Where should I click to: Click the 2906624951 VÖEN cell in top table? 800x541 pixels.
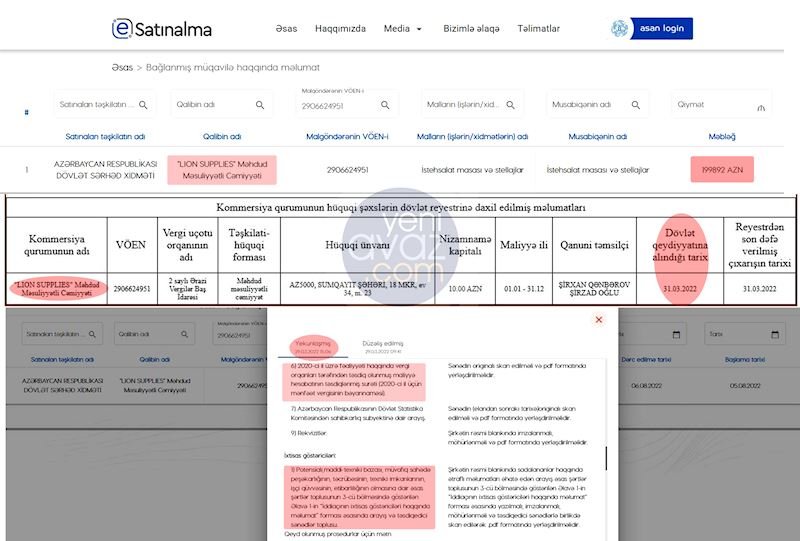tap(347, 170)
